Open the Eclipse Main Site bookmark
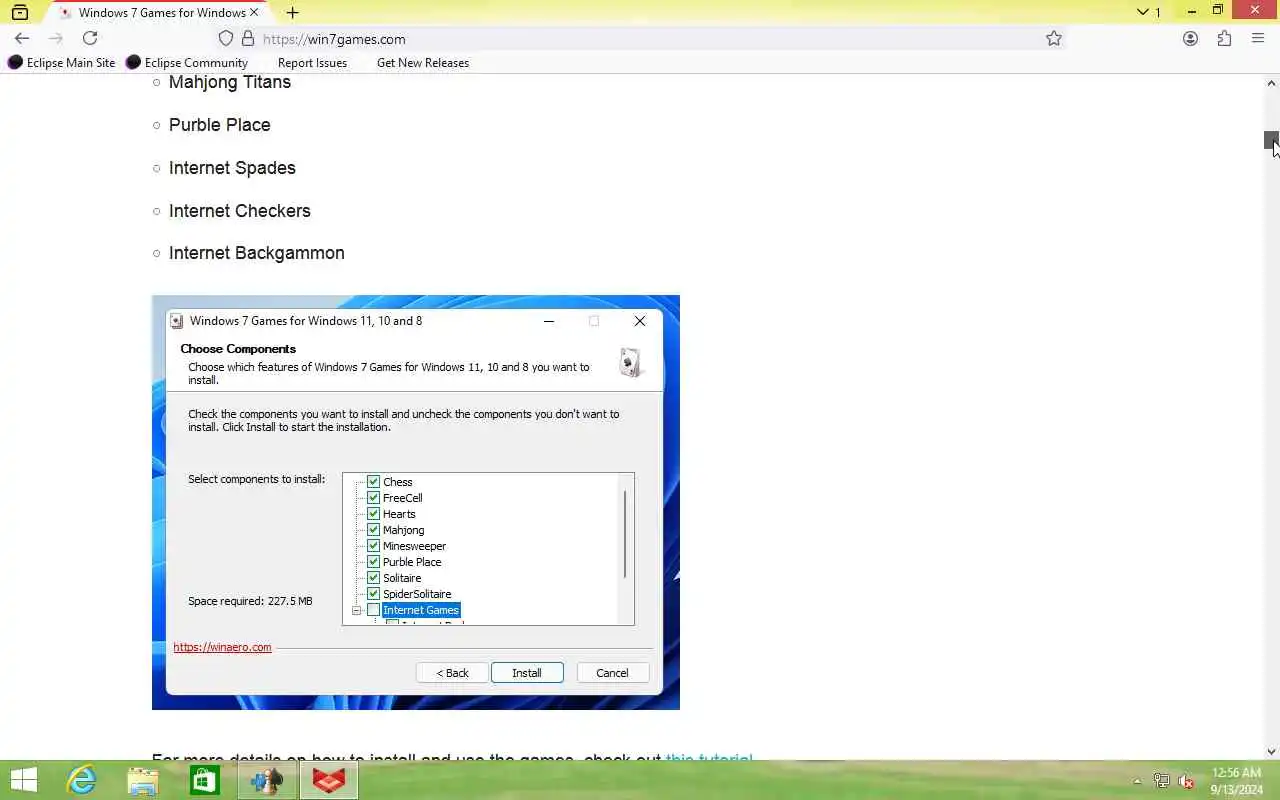The height and width of the screenshot is (800, 1280). (61, 62)
